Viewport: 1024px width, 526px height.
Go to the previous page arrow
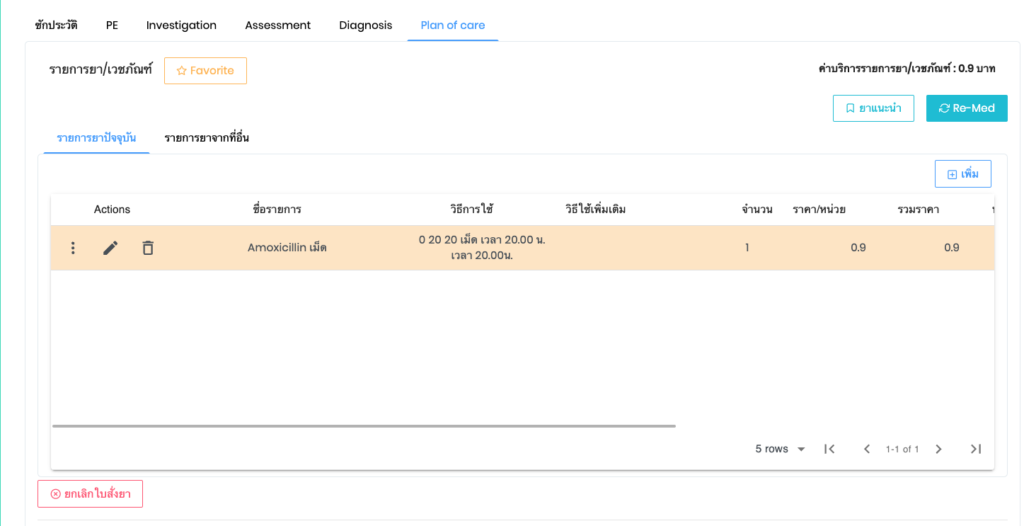(x=867, y=449)
